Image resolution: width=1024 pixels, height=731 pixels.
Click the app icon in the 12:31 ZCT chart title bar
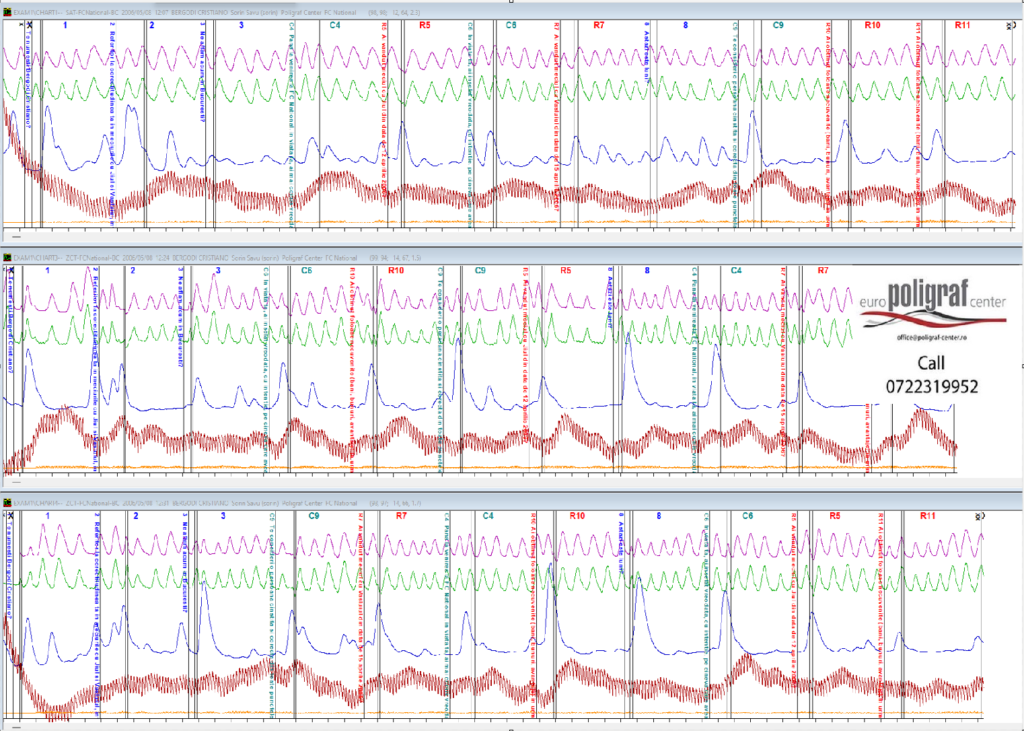(x=7, y=503)
